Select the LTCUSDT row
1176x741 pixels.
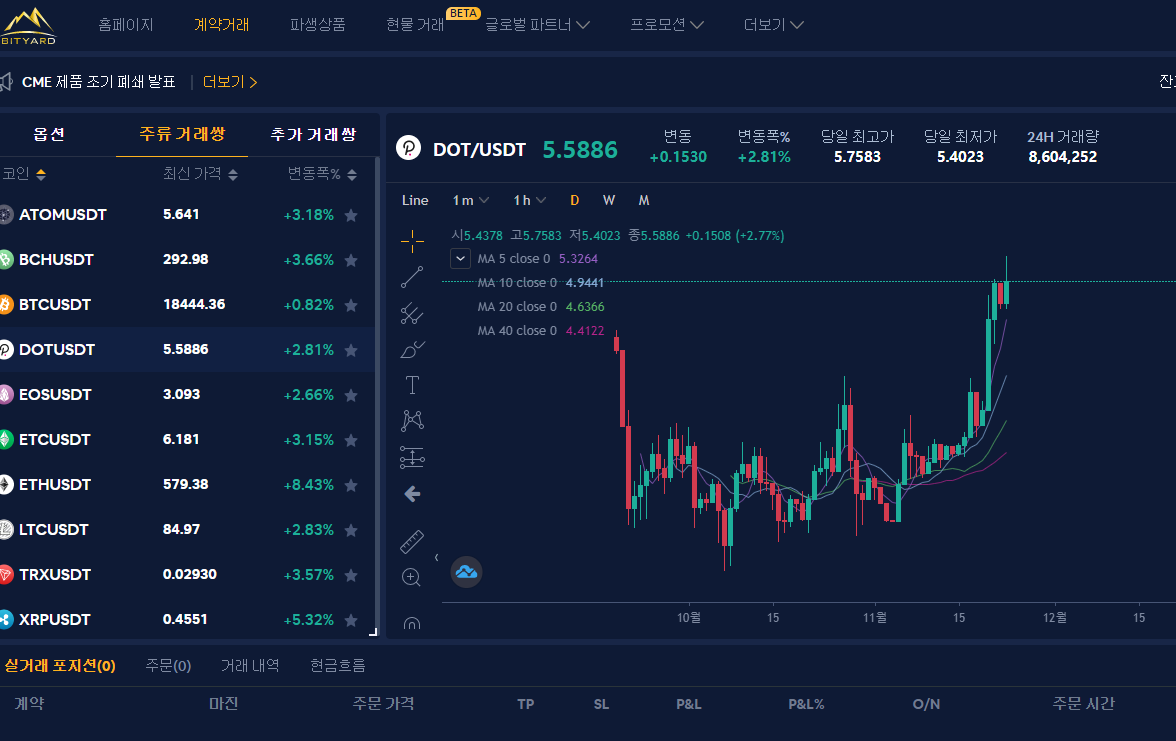(188, 530)
